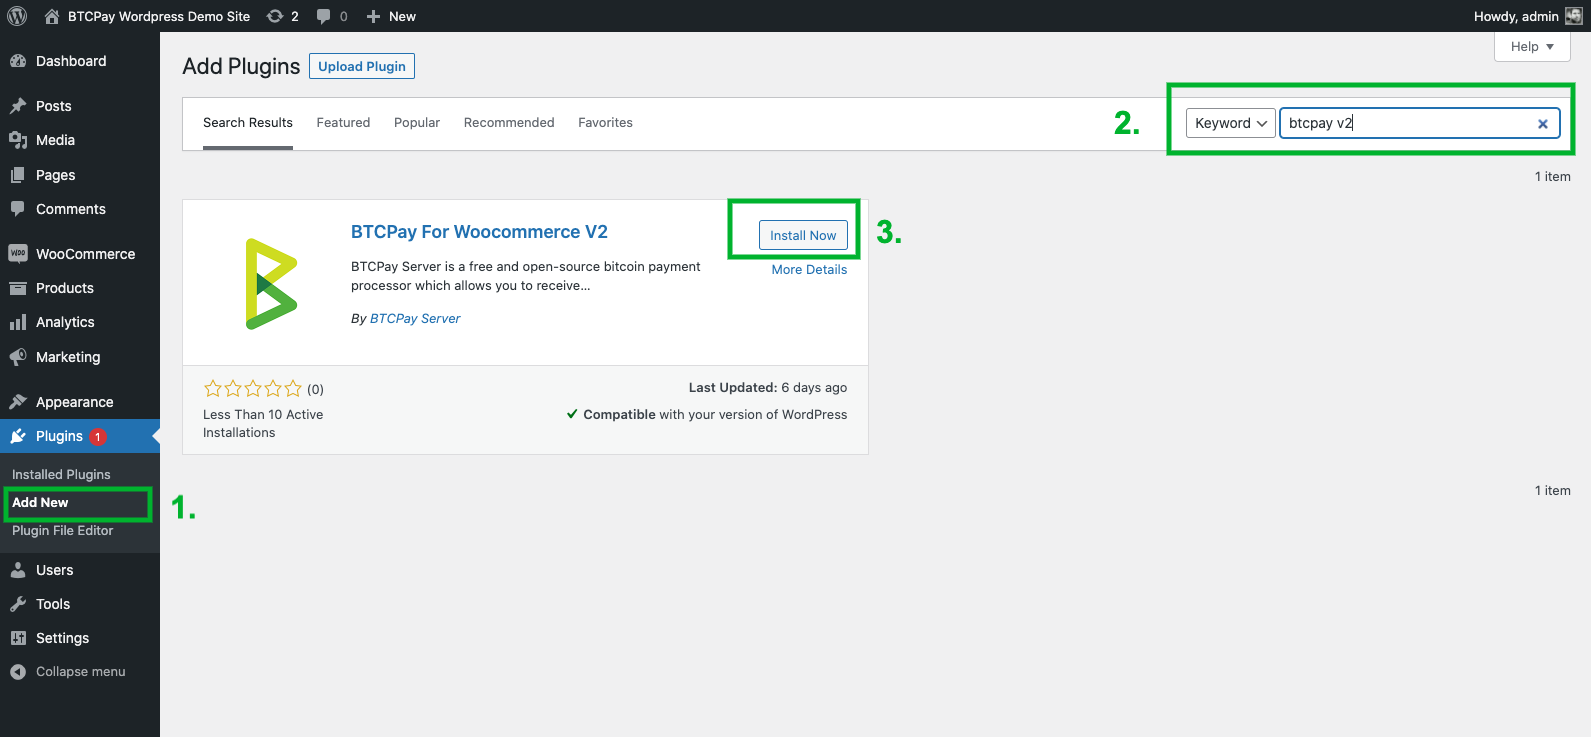Click the home icon beside the site name
1591x737 pixels.
[x=52, y=16]
